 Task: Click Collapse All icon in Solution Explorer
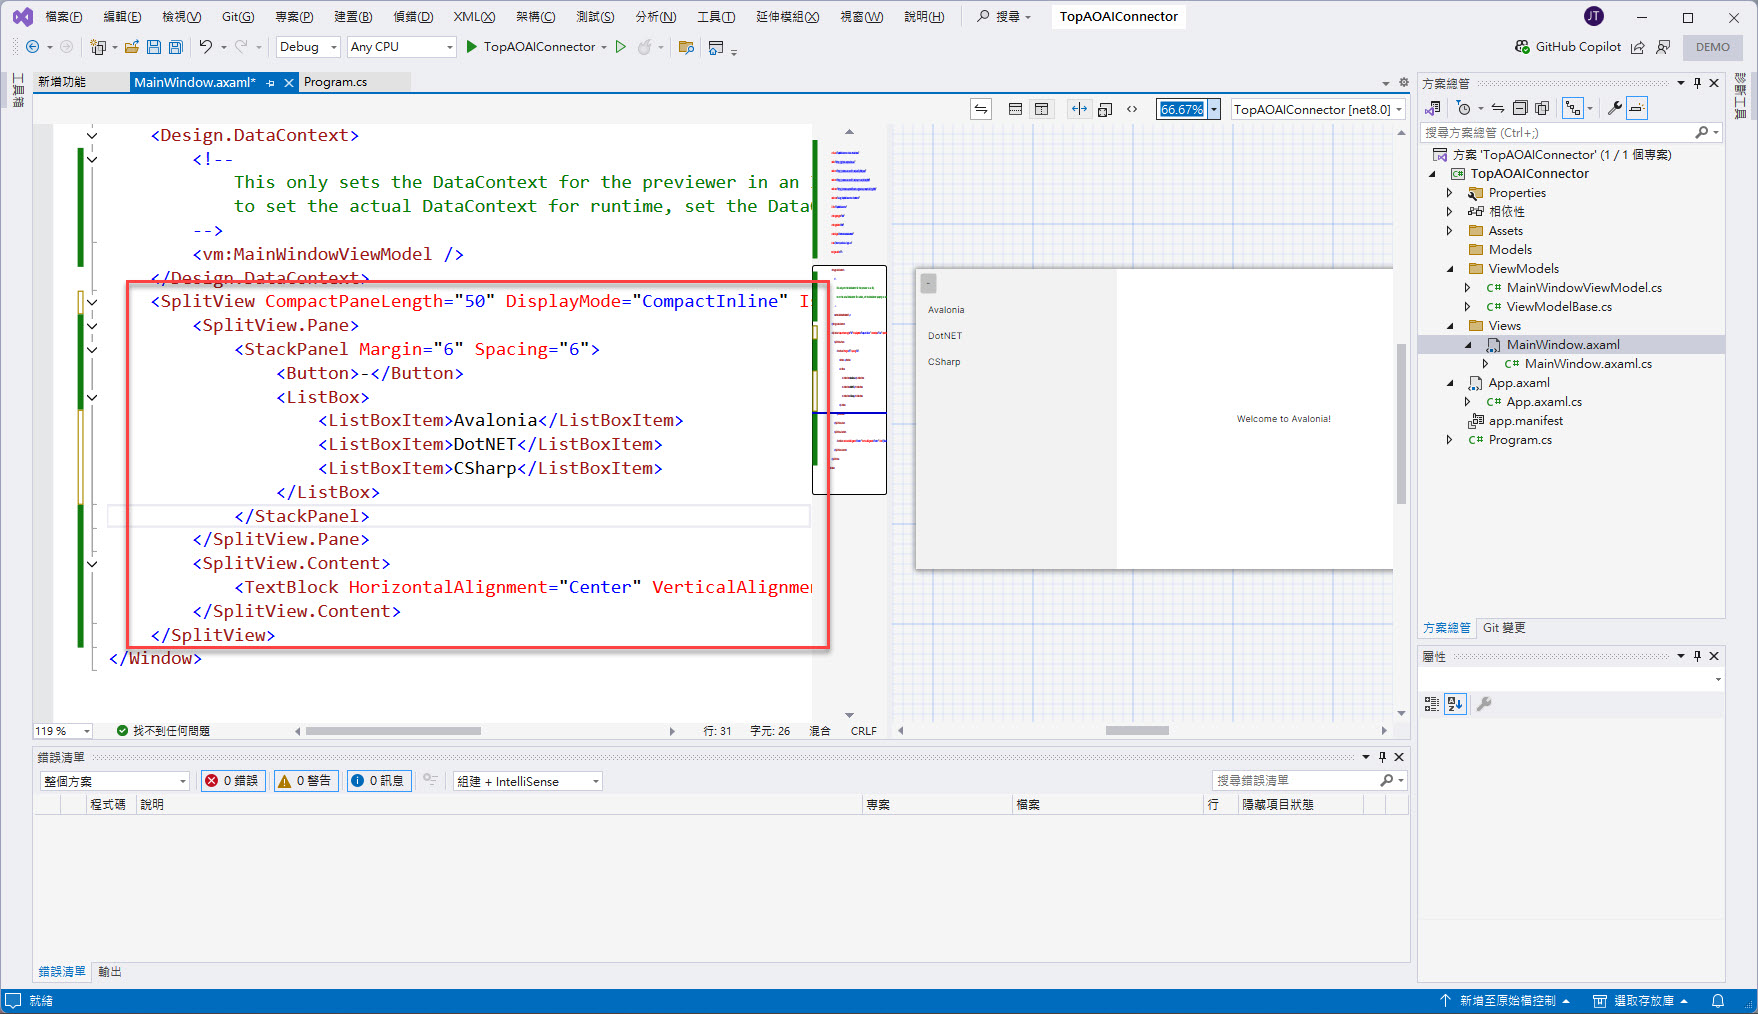(x=1520, y=108)
